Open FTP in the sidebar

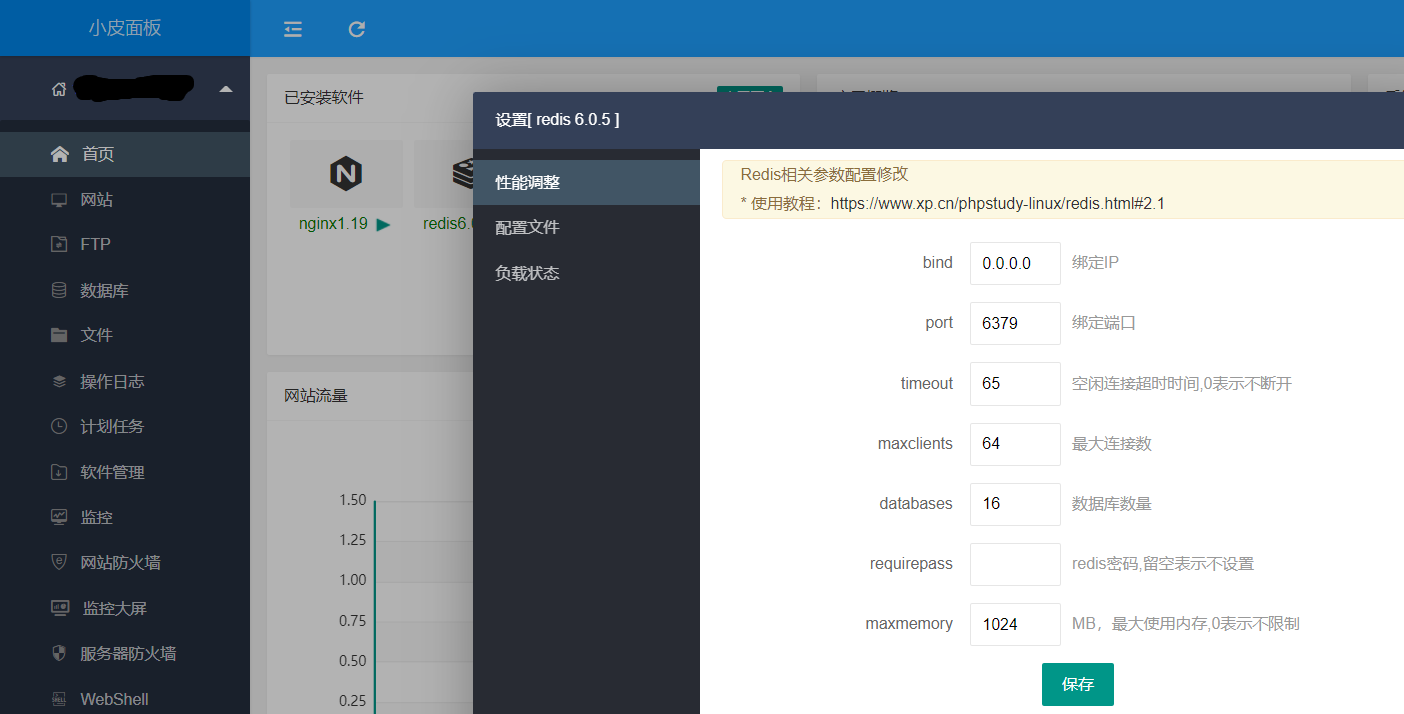(x=125, y=244)
